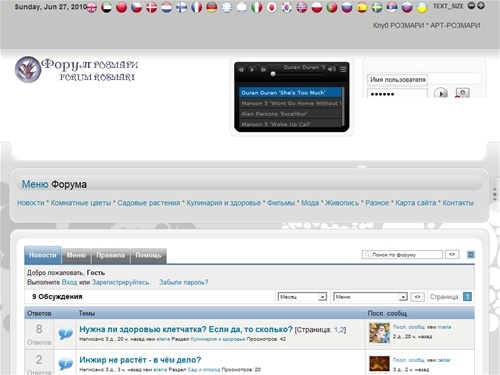
Task: Switch to French via France flag
Action: (x=197, y=7)
